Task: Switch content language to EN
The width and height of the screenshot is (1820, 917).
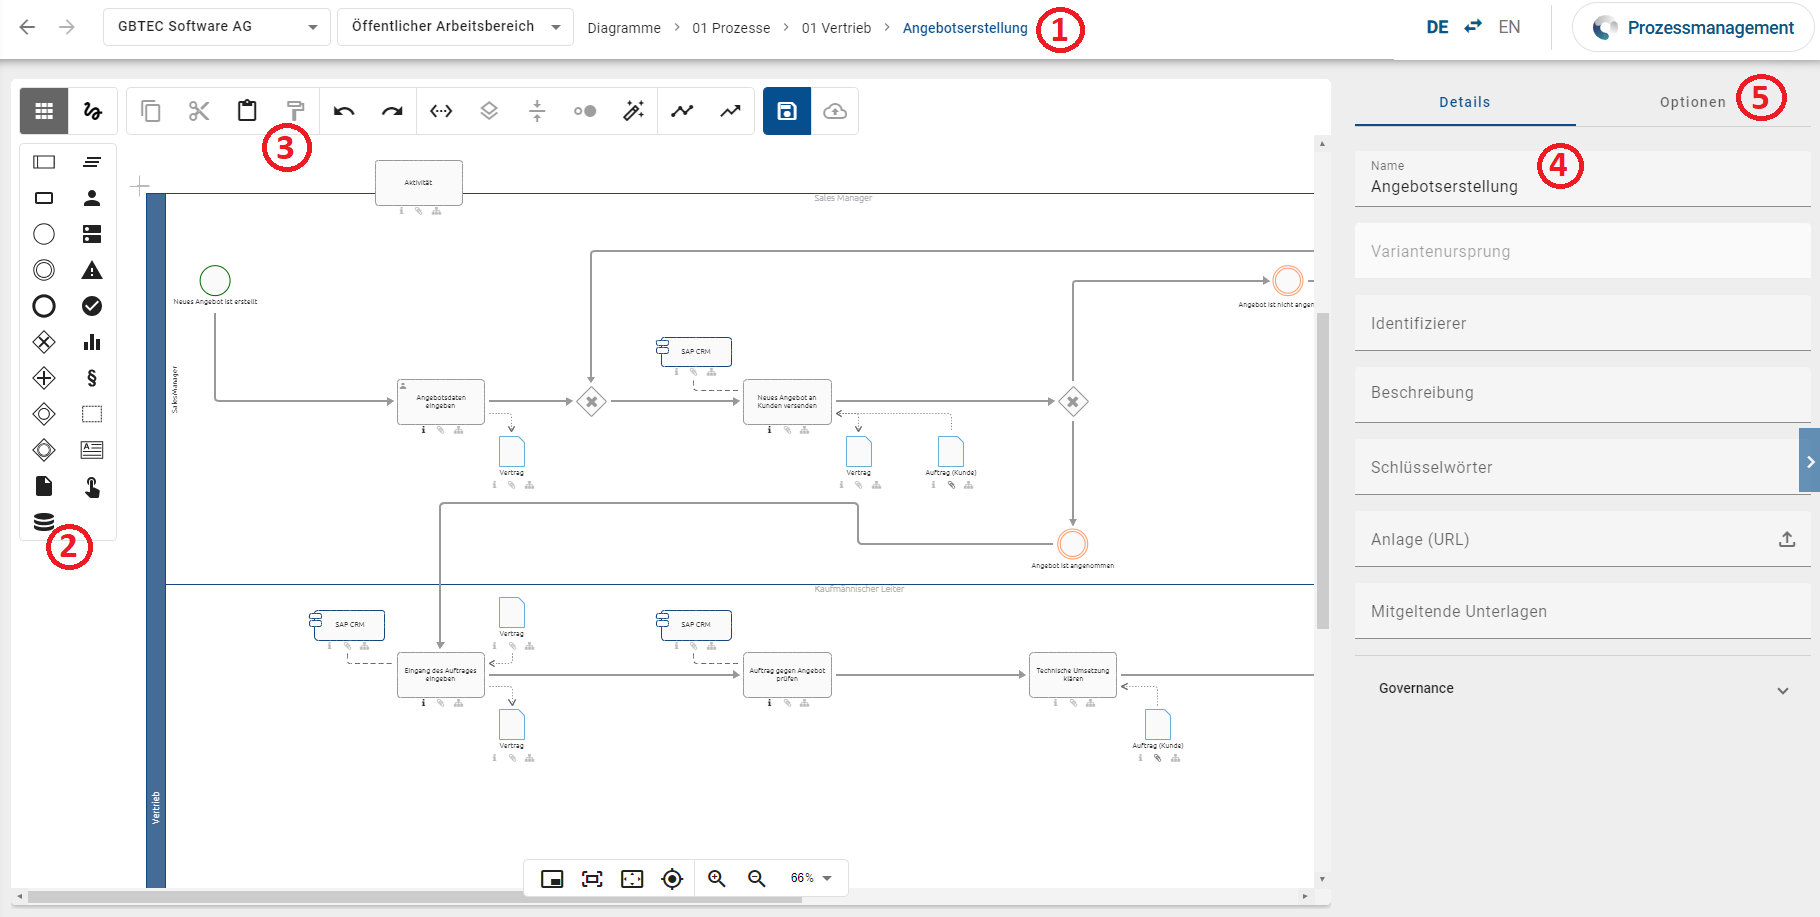Action: click(1509, 27)
